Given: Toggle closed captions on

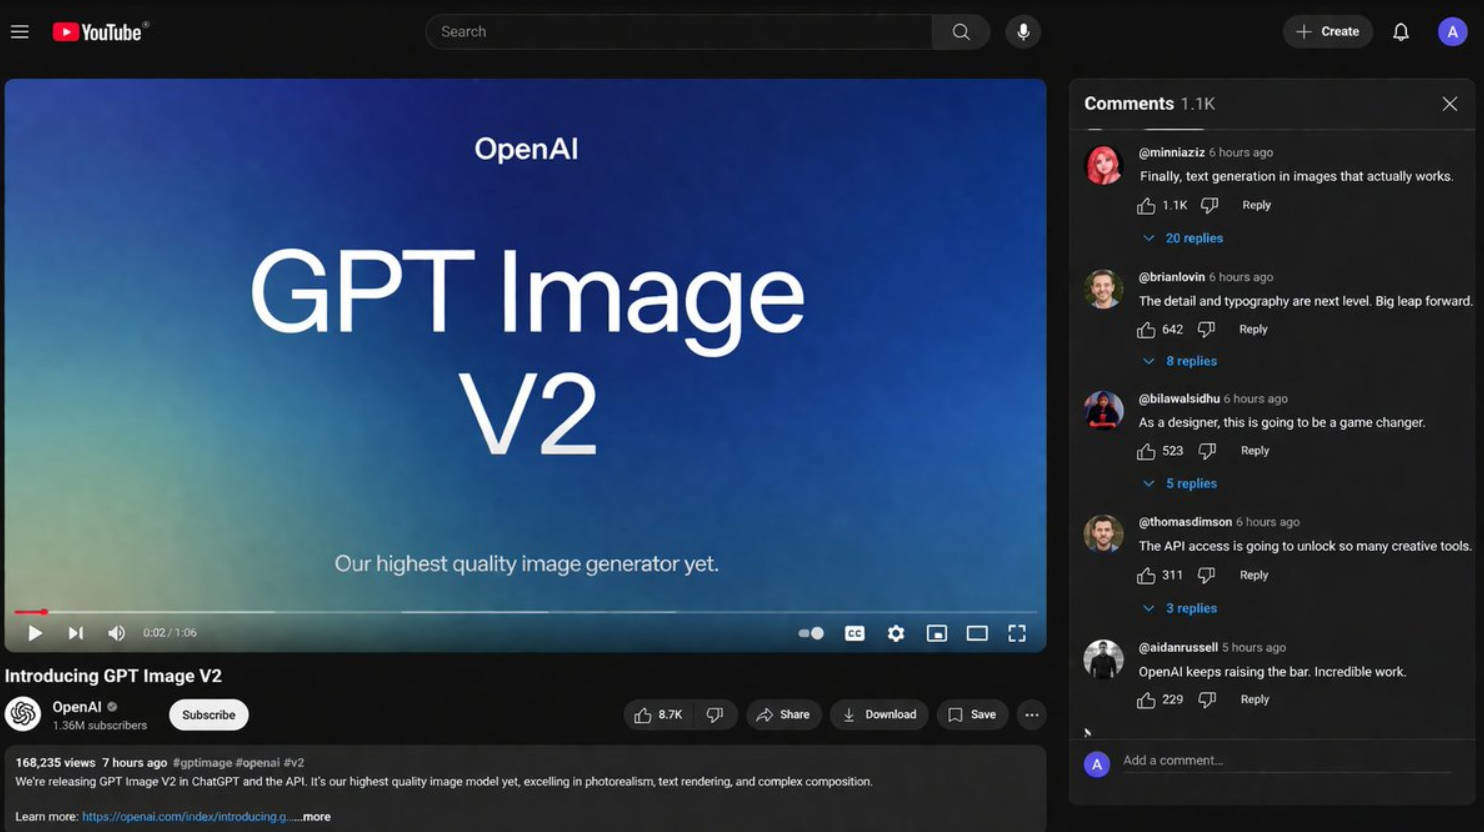Looking at the screenshot, I should point(854,633).
